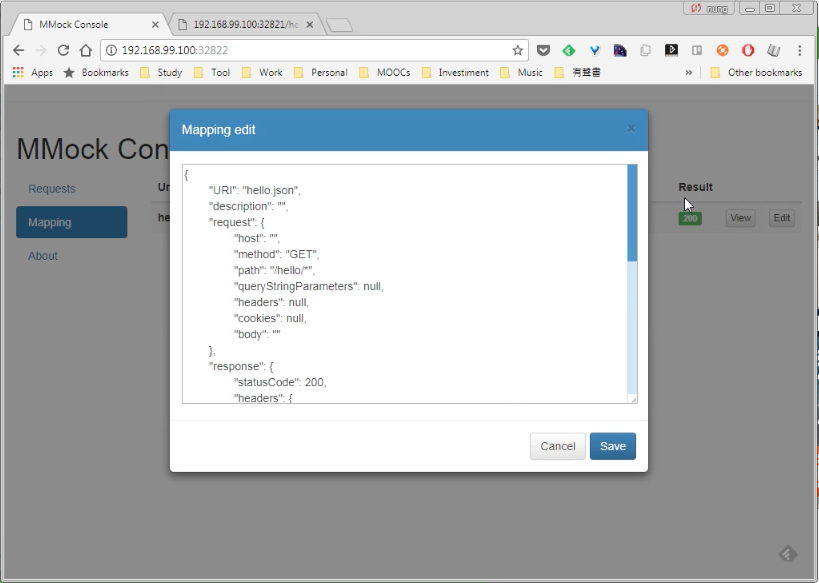The height and width of the screenshot is (583, 819).
Task: Click the "statusCode": 200 line
Action: [280, 382]
